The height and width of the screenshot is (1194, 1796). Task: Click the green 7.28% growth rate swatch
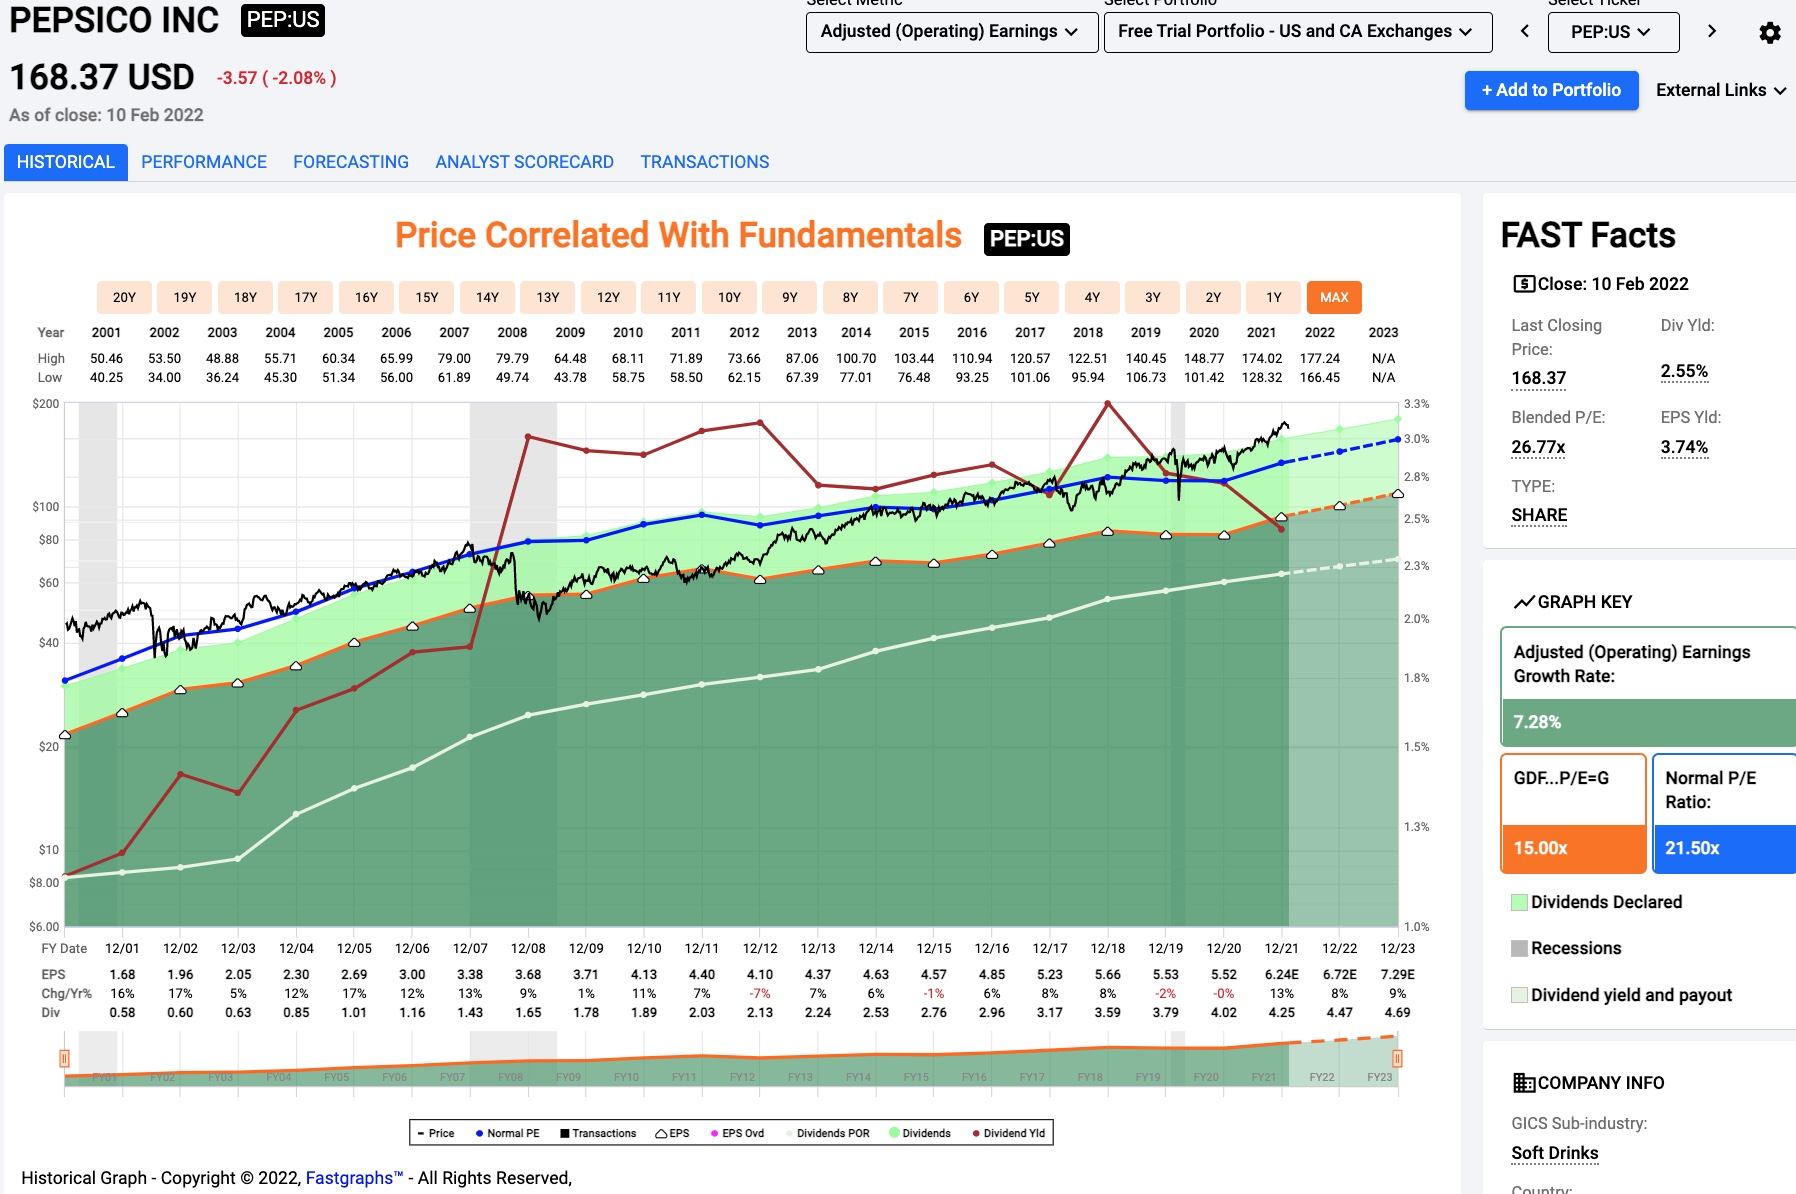[1648, 722]
